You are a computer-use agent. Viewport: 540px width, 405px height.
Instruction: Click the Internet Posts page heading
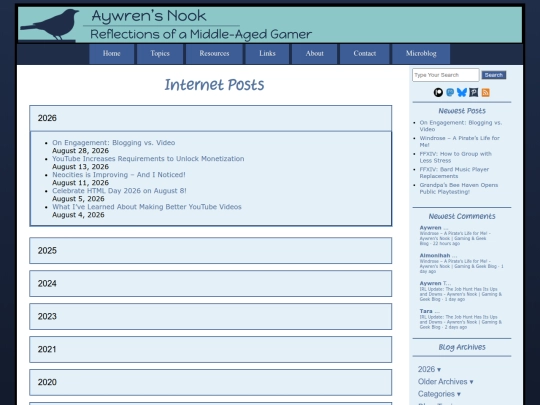click(x=214, y=85)
